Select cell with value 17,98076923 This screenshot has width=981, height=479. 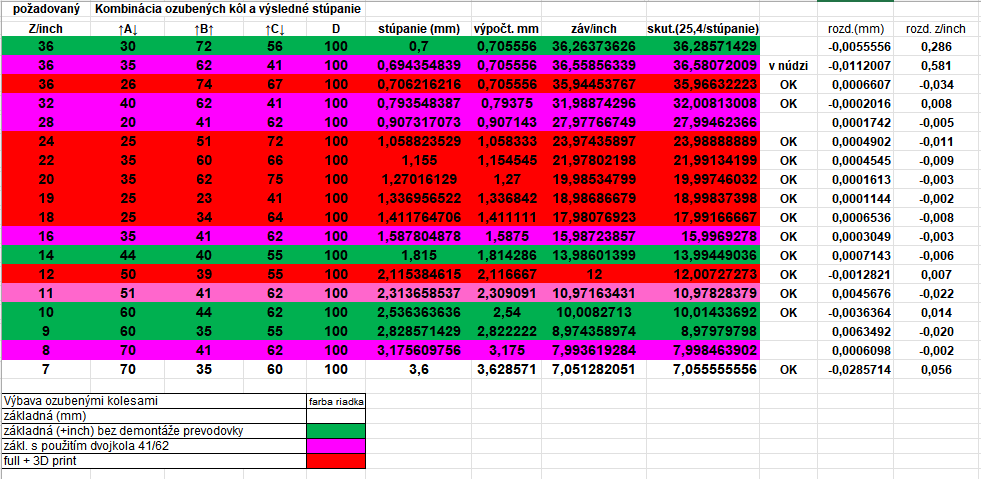[594, 217]
